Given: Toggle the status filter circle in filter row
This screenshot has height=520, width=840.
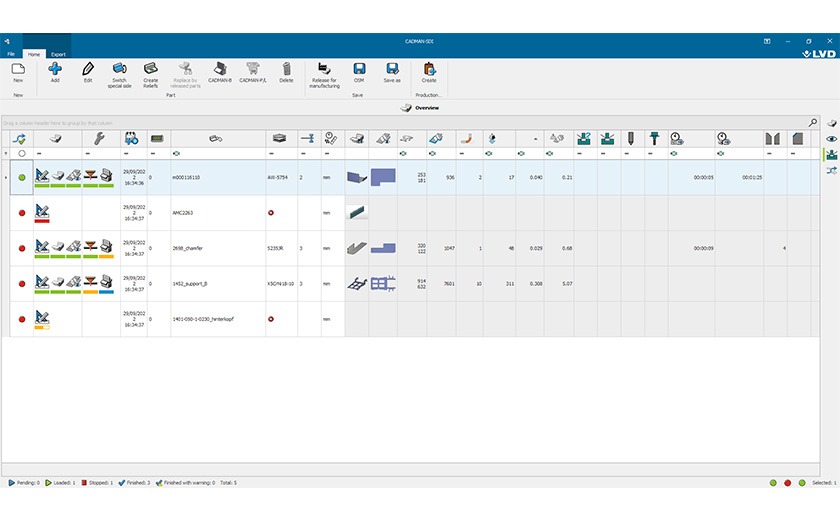Looking at the screenshot, I should point(22,153).
